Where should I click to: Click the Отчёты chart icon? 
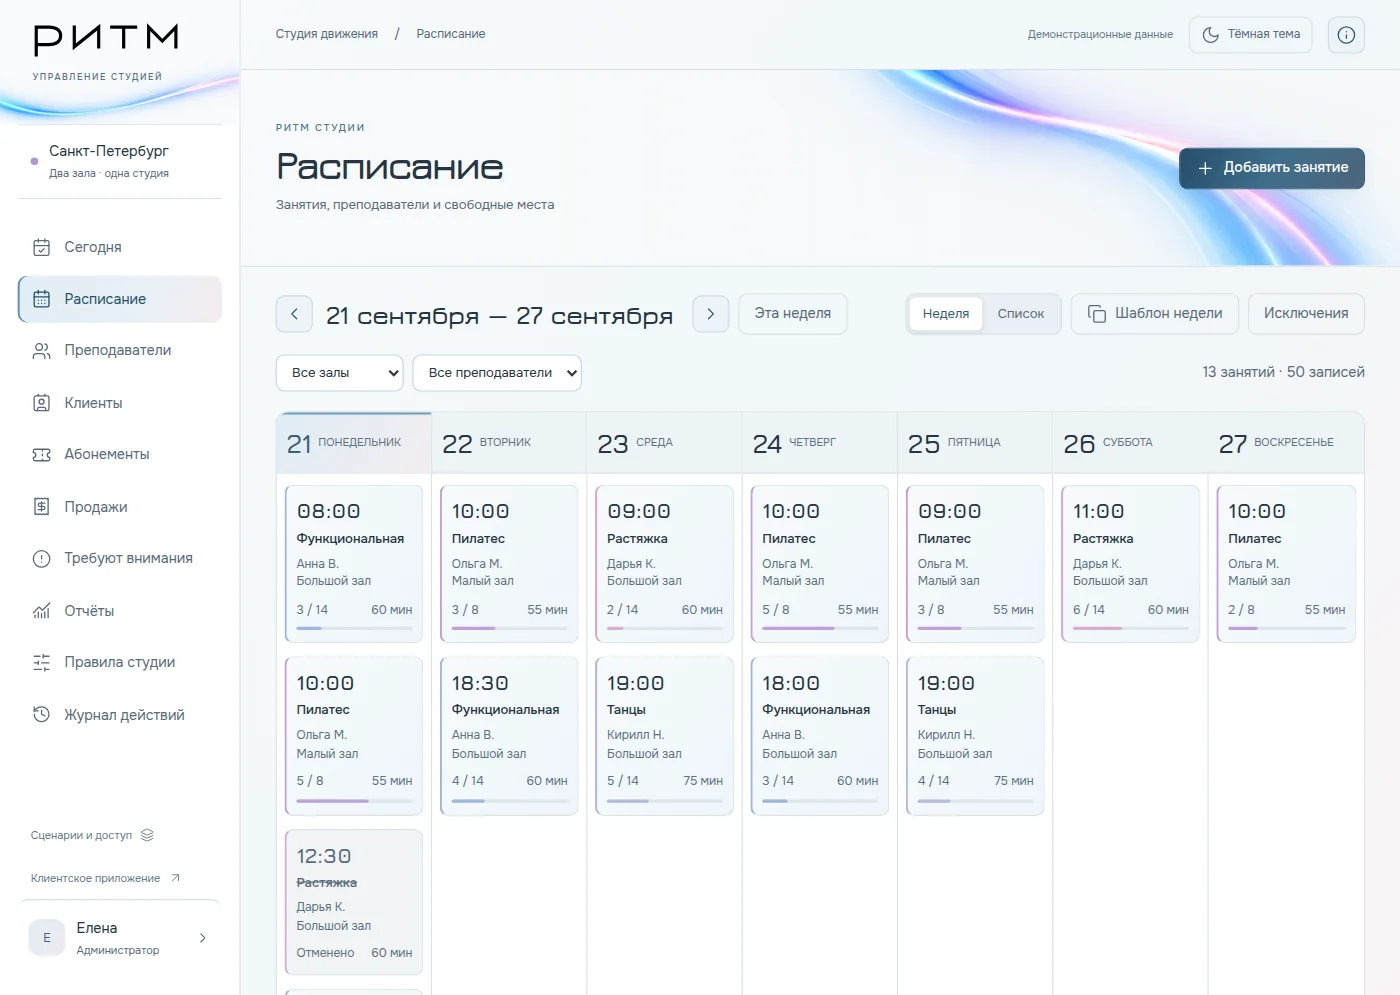[x=41, y=611]
